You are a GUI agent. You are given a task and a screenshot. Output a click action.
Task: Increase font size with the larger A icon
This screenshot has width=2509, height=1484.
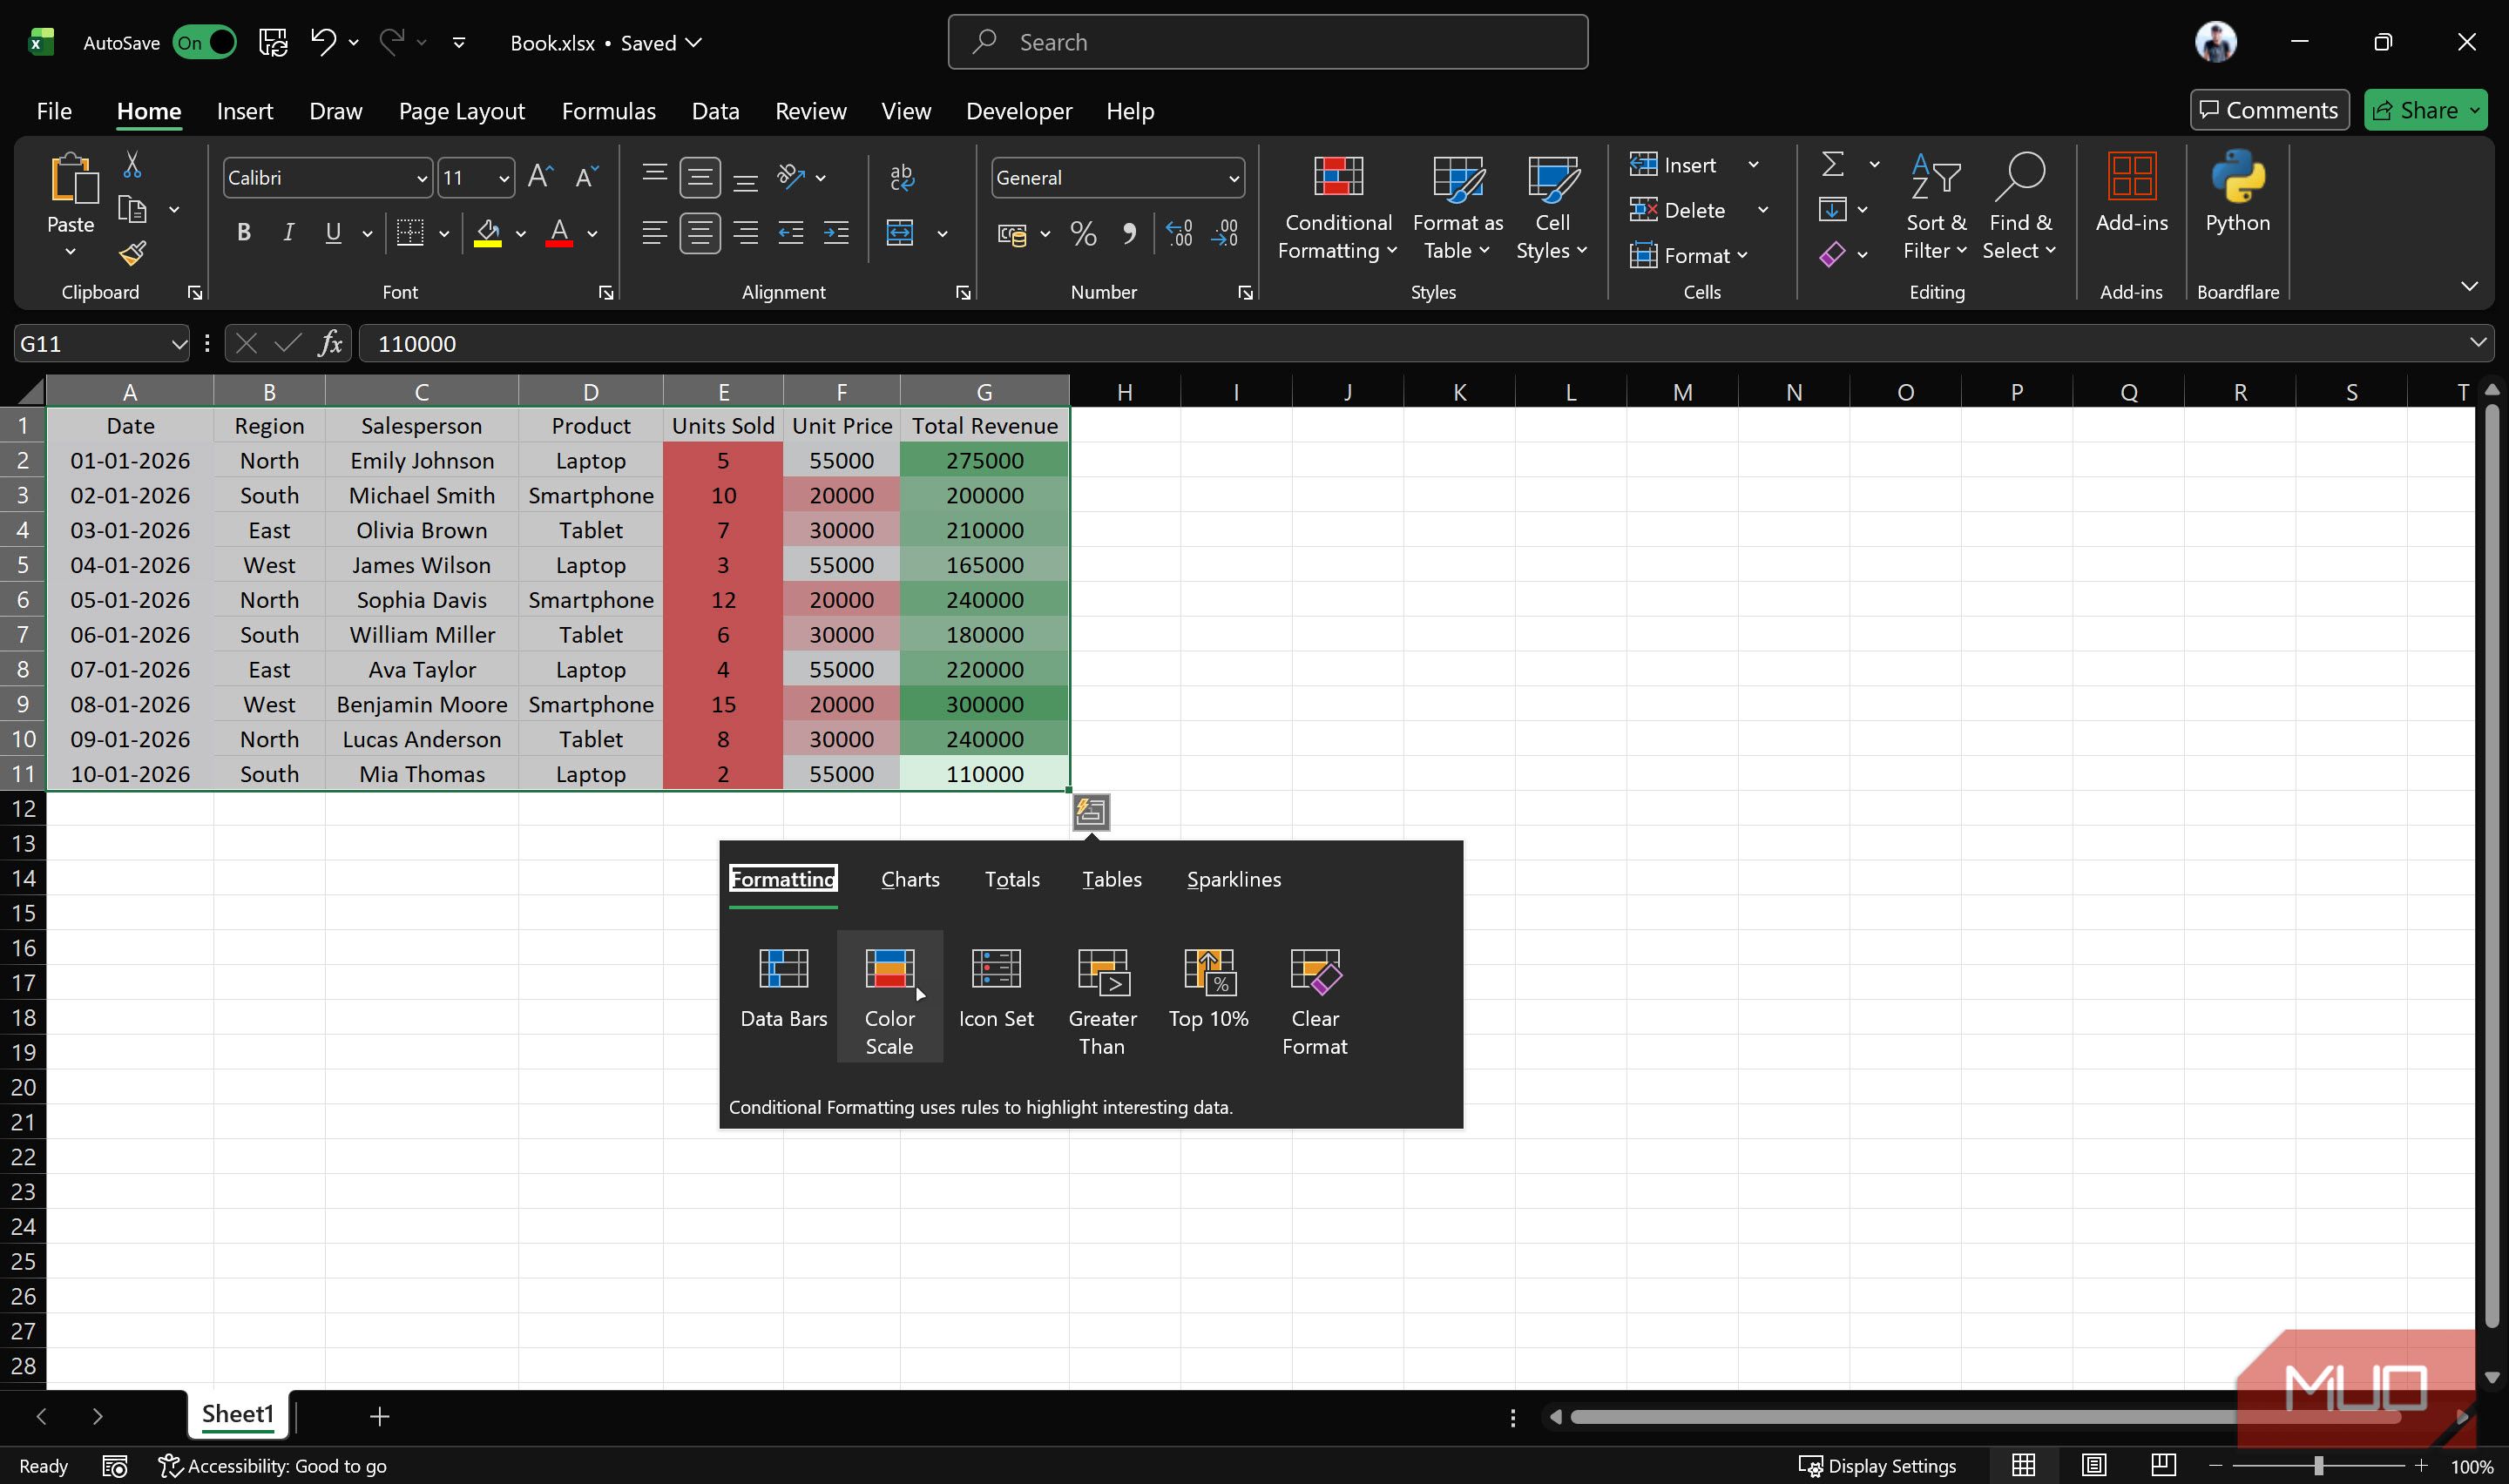(541, 177)
